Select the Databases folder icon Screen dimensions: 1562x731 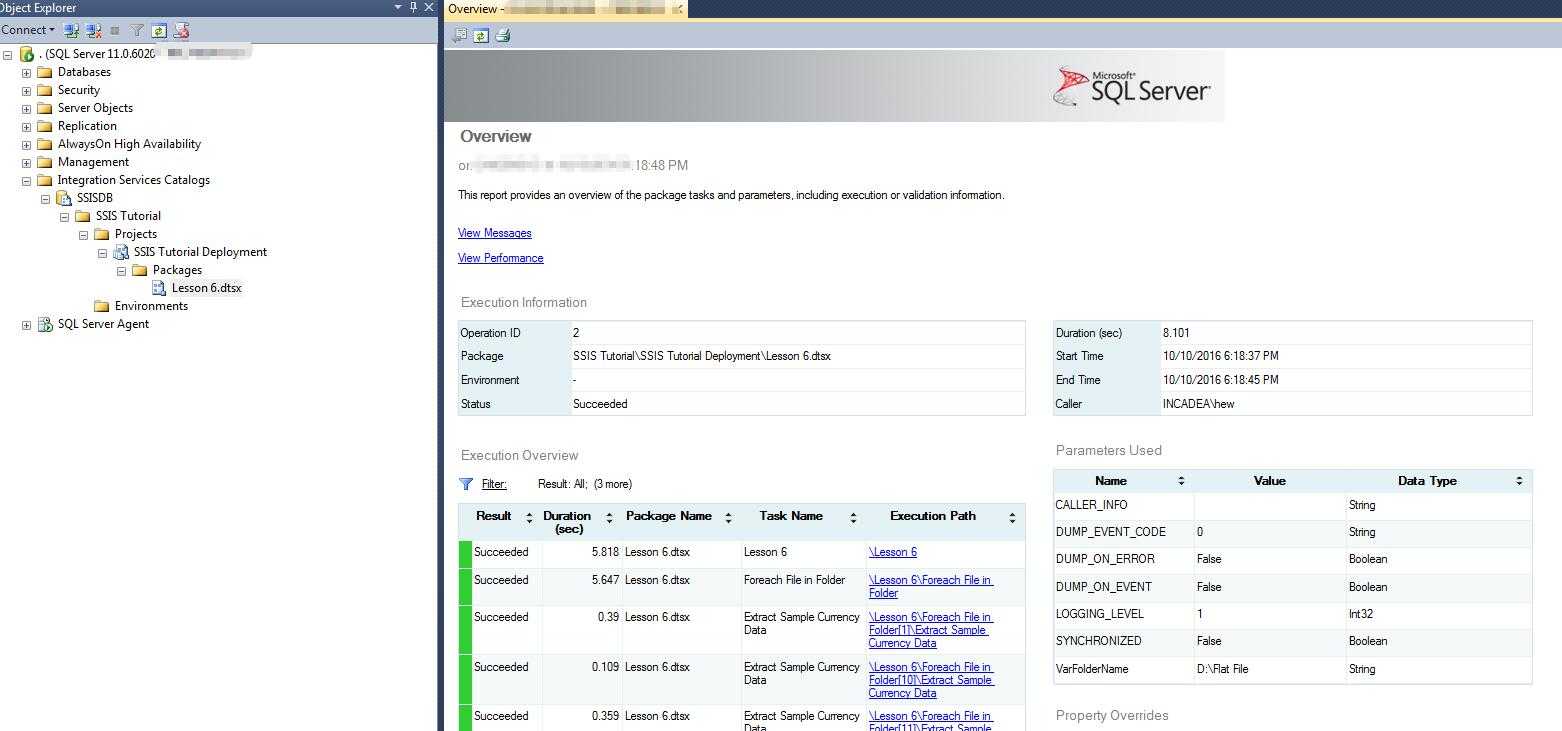pos(44,72)
